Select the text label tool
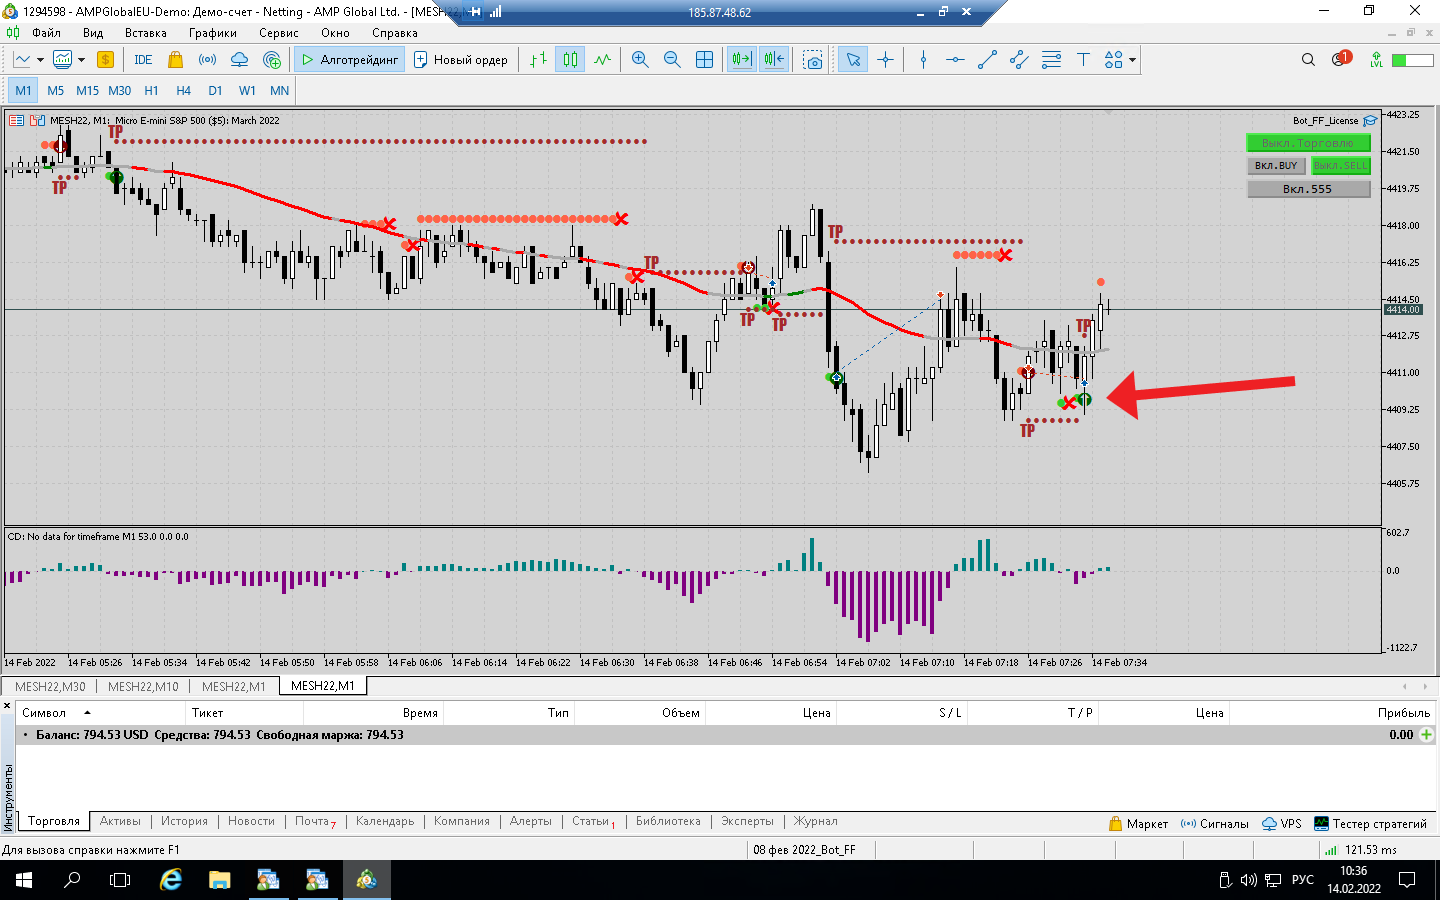This screenshot has width=1440, height=900. pyautogui.click(x=1083, y=60)
